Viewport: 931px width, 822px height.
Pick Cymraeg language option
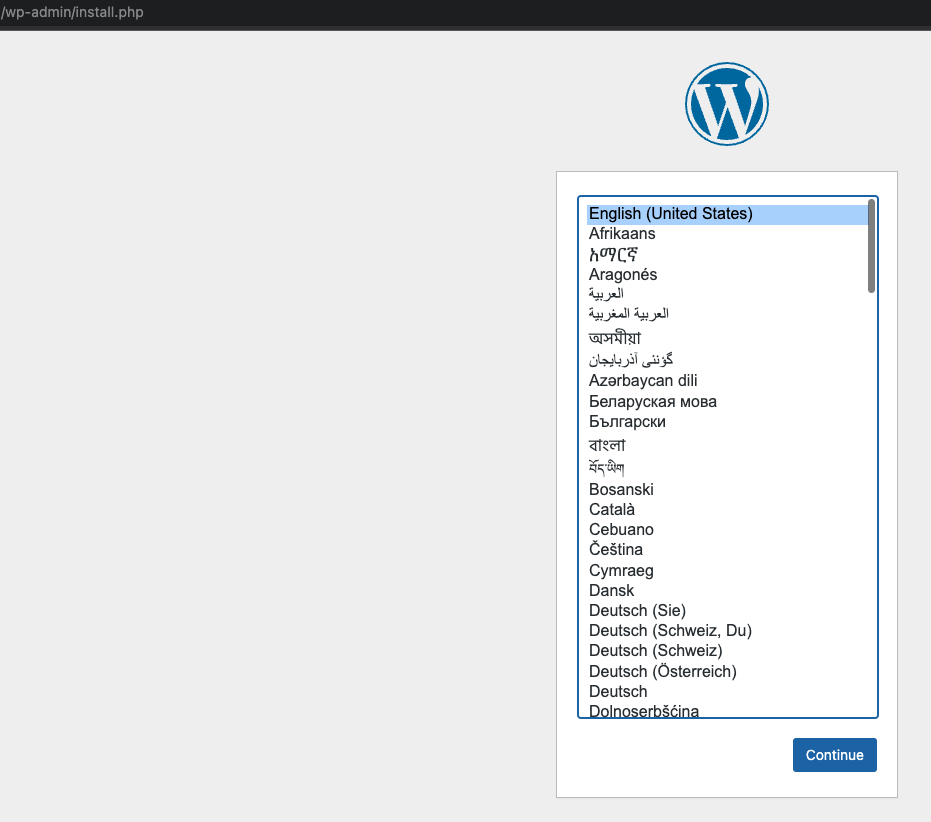(x=621, y=571)
